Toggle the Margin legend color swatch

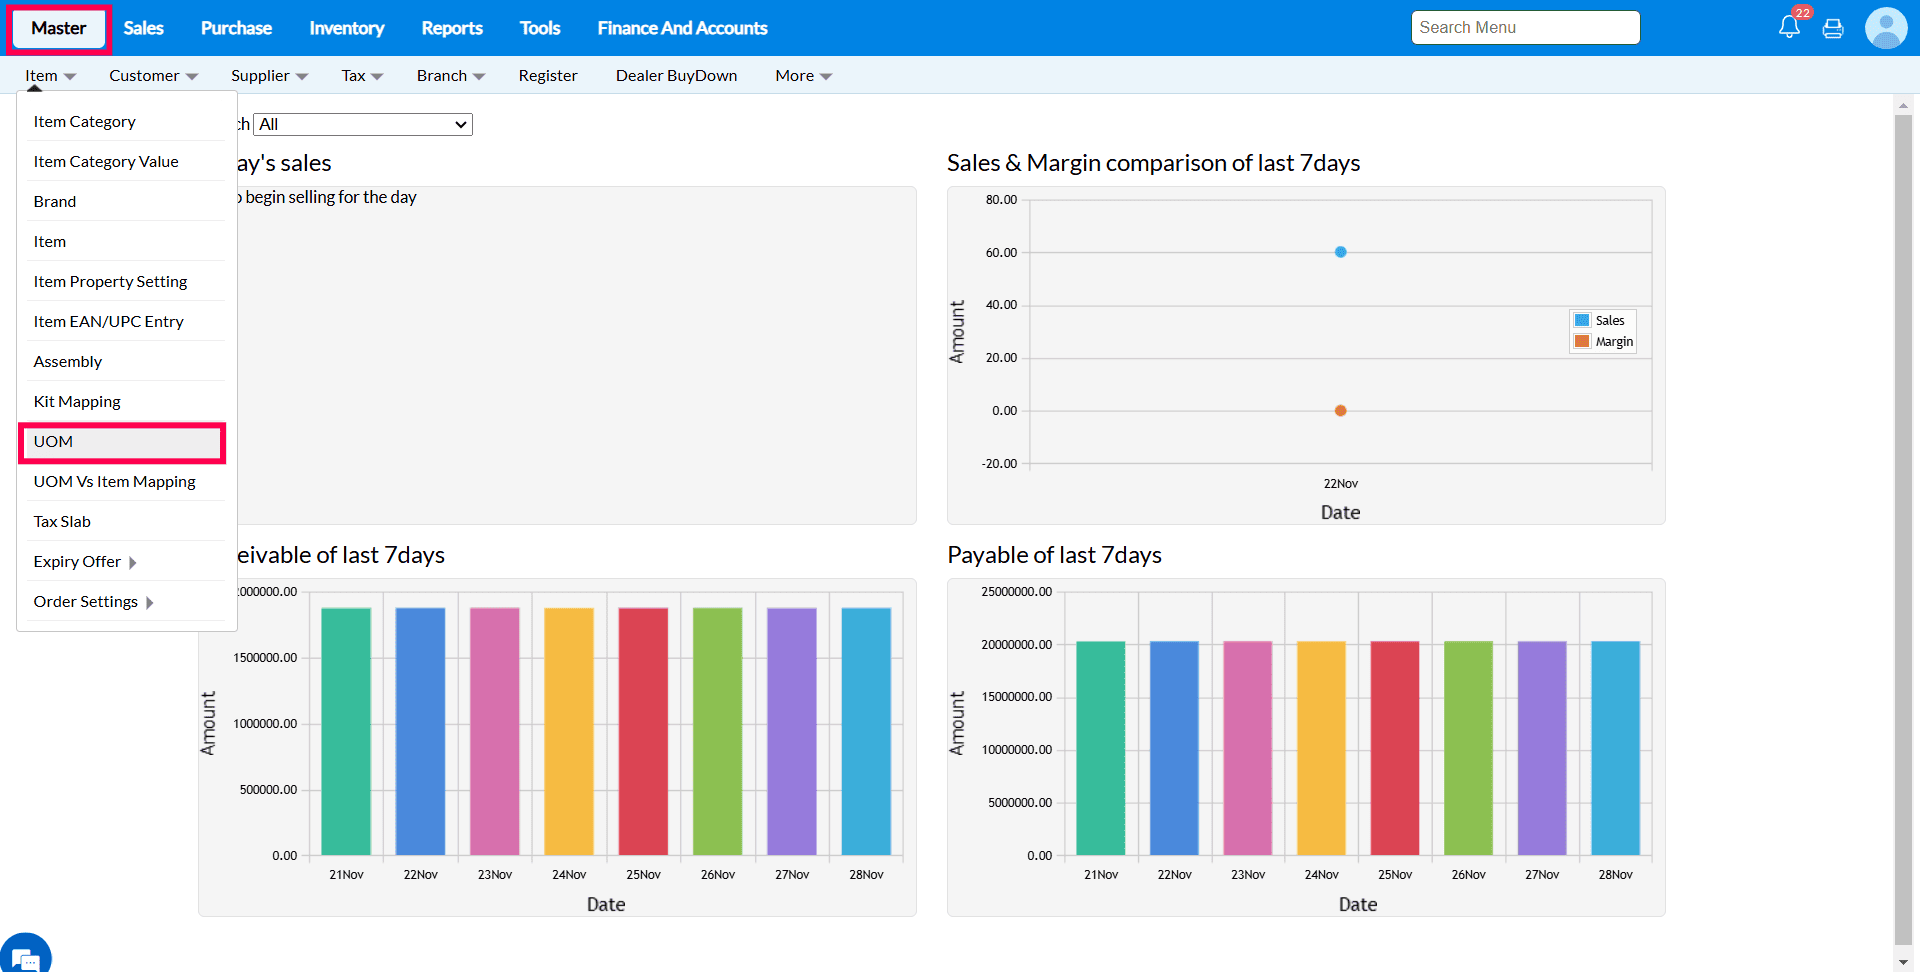tap(1582, 341)
